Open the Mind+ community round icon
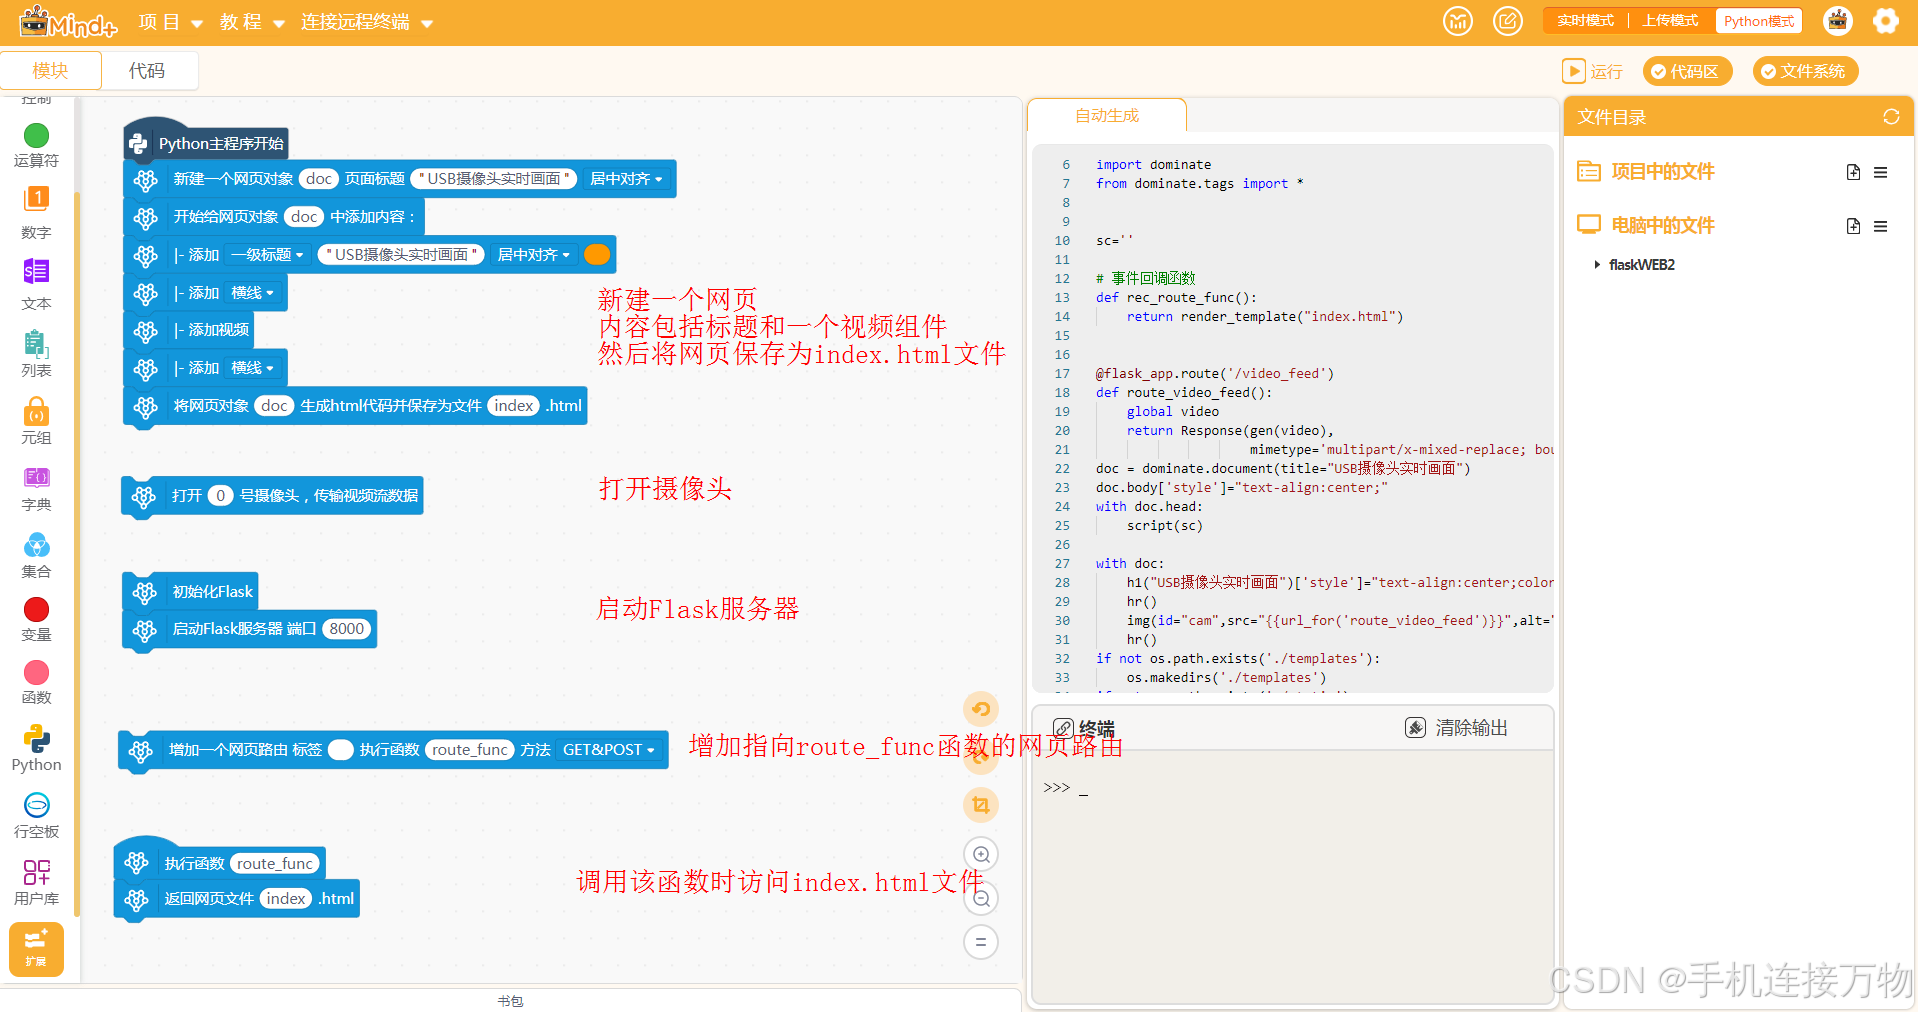 pyautogui.click(x=1458, y=21)
